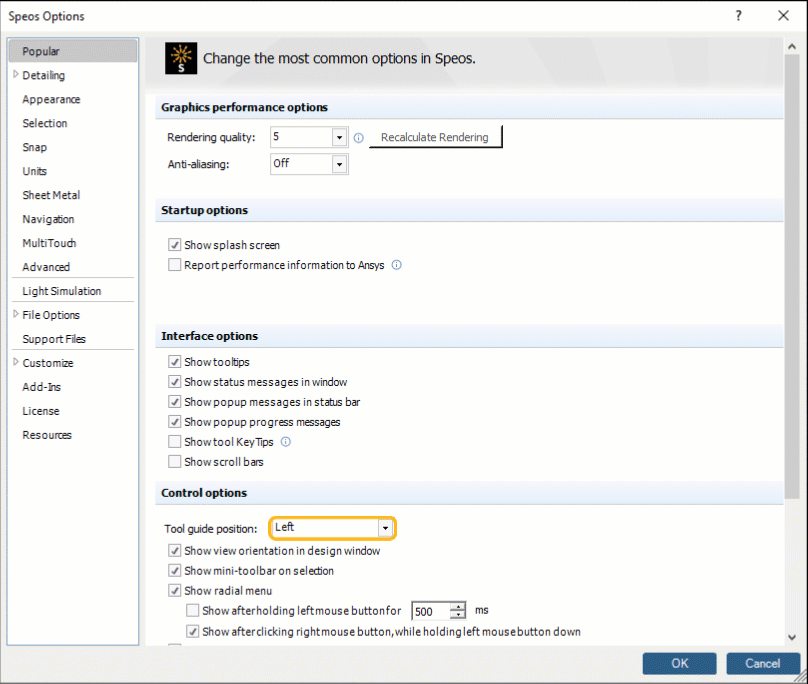
Task: Increase the mouse button hold duration stepper
Action: 458,607
